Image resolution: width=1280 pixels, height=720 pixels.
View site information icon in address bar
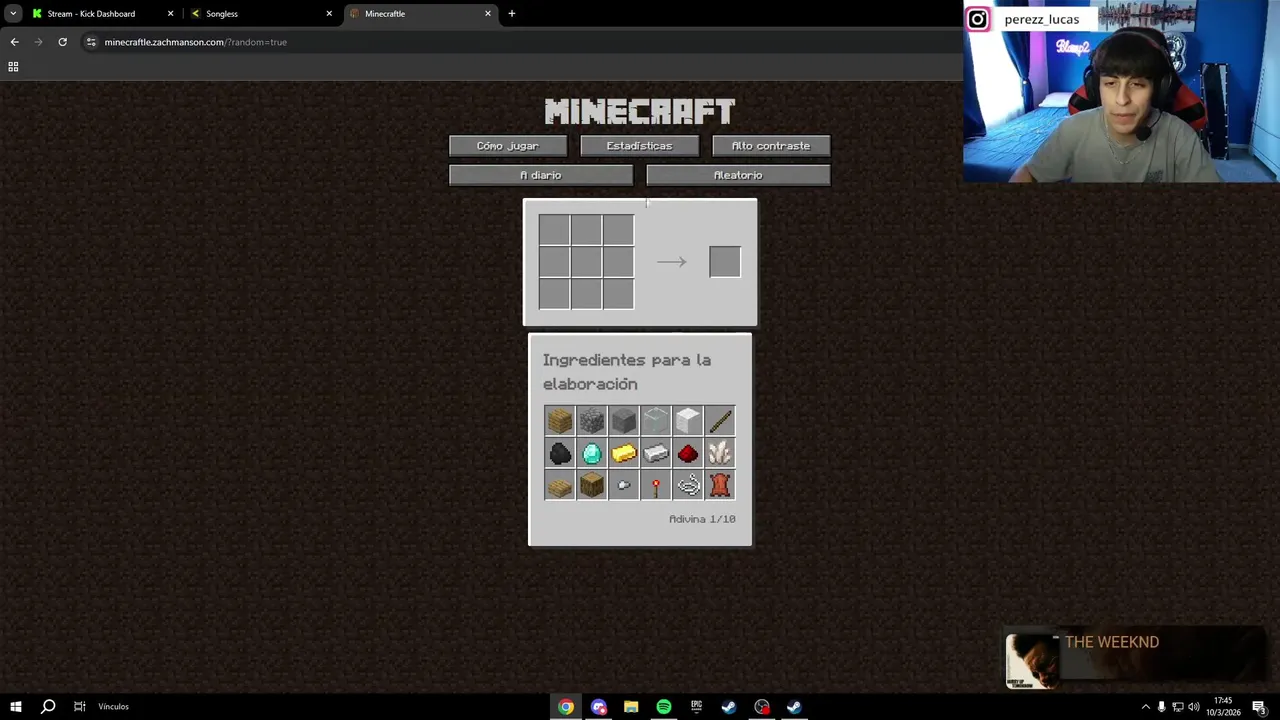pyautogui.click(x=91, y=42)
